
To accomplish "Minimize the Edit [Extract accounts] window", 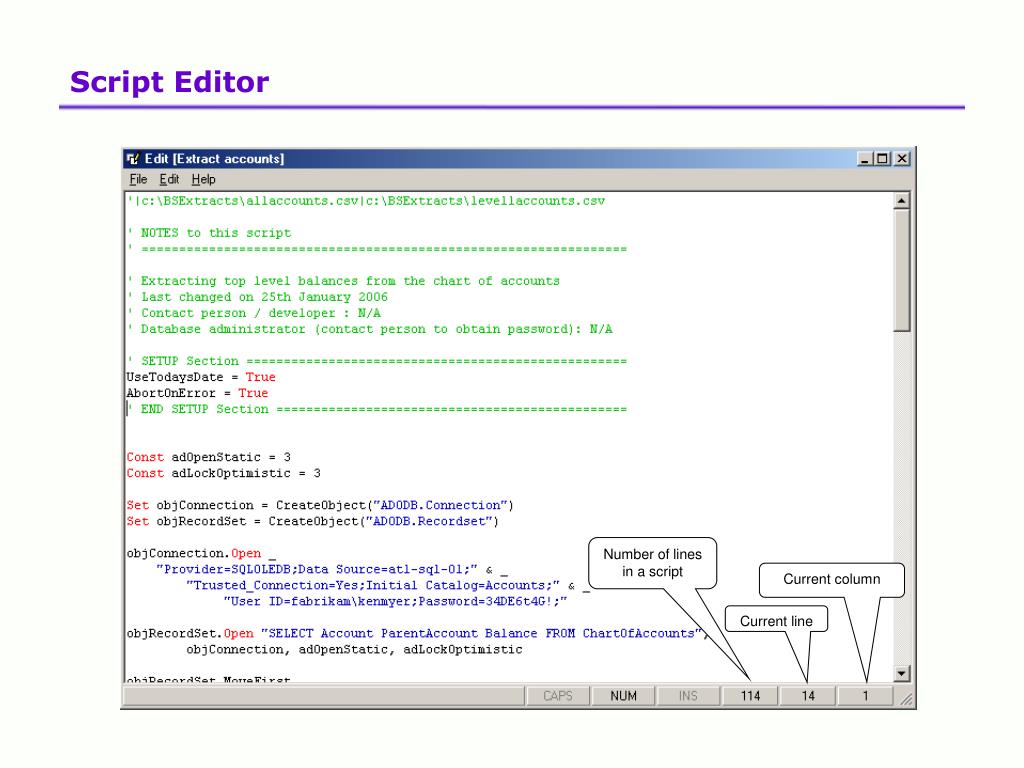I will (x=865, y=159).
